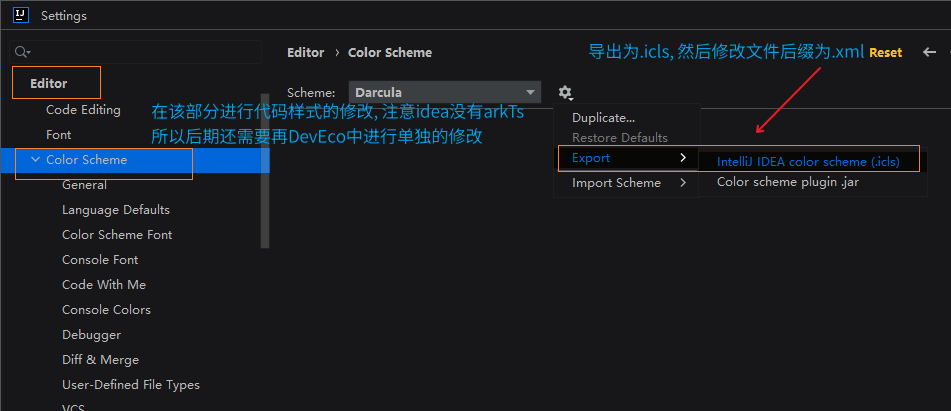Open Font settings in the tree
Image resolution: width=951 pixels, height=411 pixels.
coord(58,135)
